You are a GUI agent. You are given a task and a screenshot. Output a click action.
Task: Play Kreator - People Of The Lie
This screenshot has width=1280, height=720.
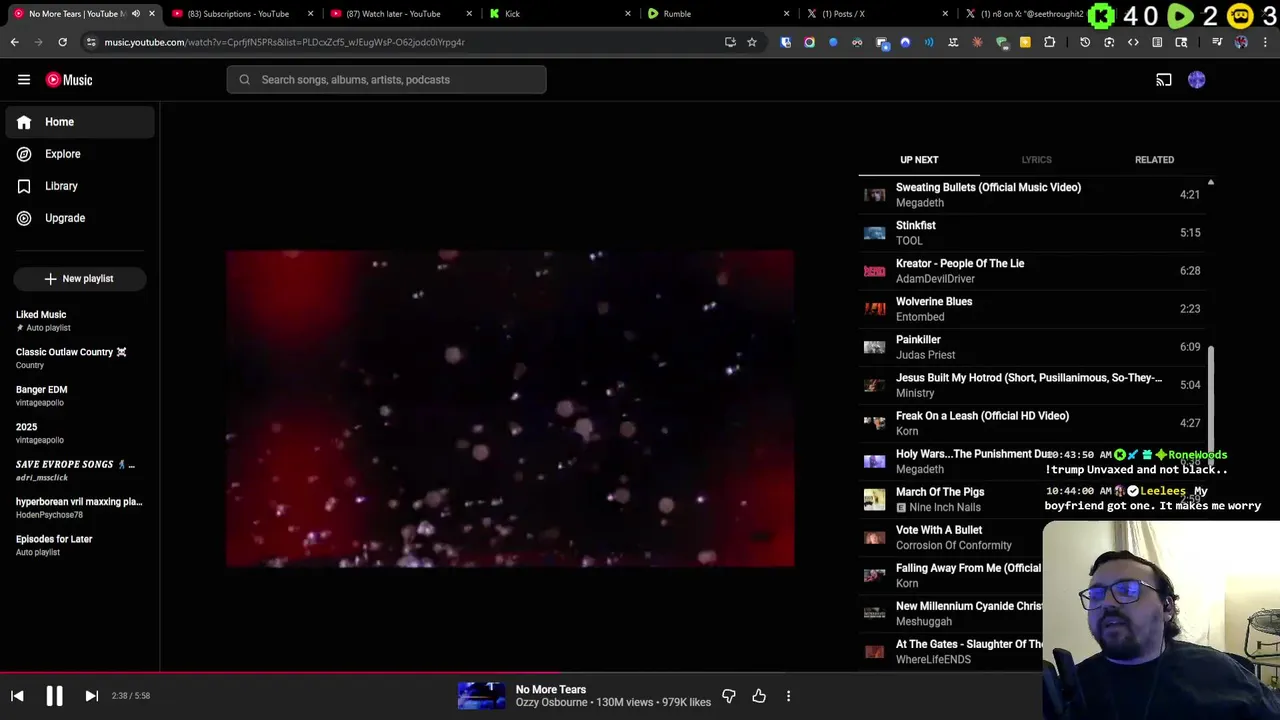pos(1032,271)
